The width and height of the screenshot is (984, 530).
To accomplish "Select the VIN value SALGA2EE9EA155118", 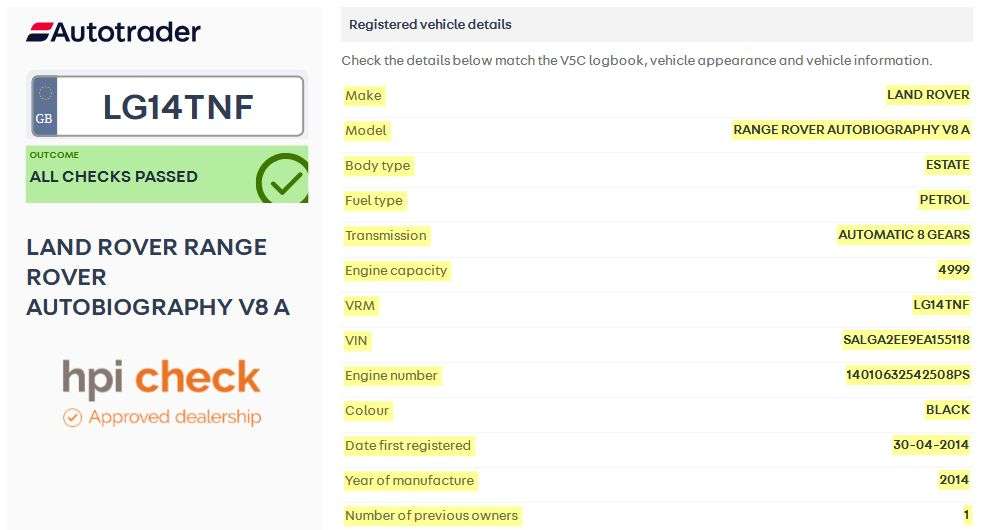I will (x=906, y=340).
